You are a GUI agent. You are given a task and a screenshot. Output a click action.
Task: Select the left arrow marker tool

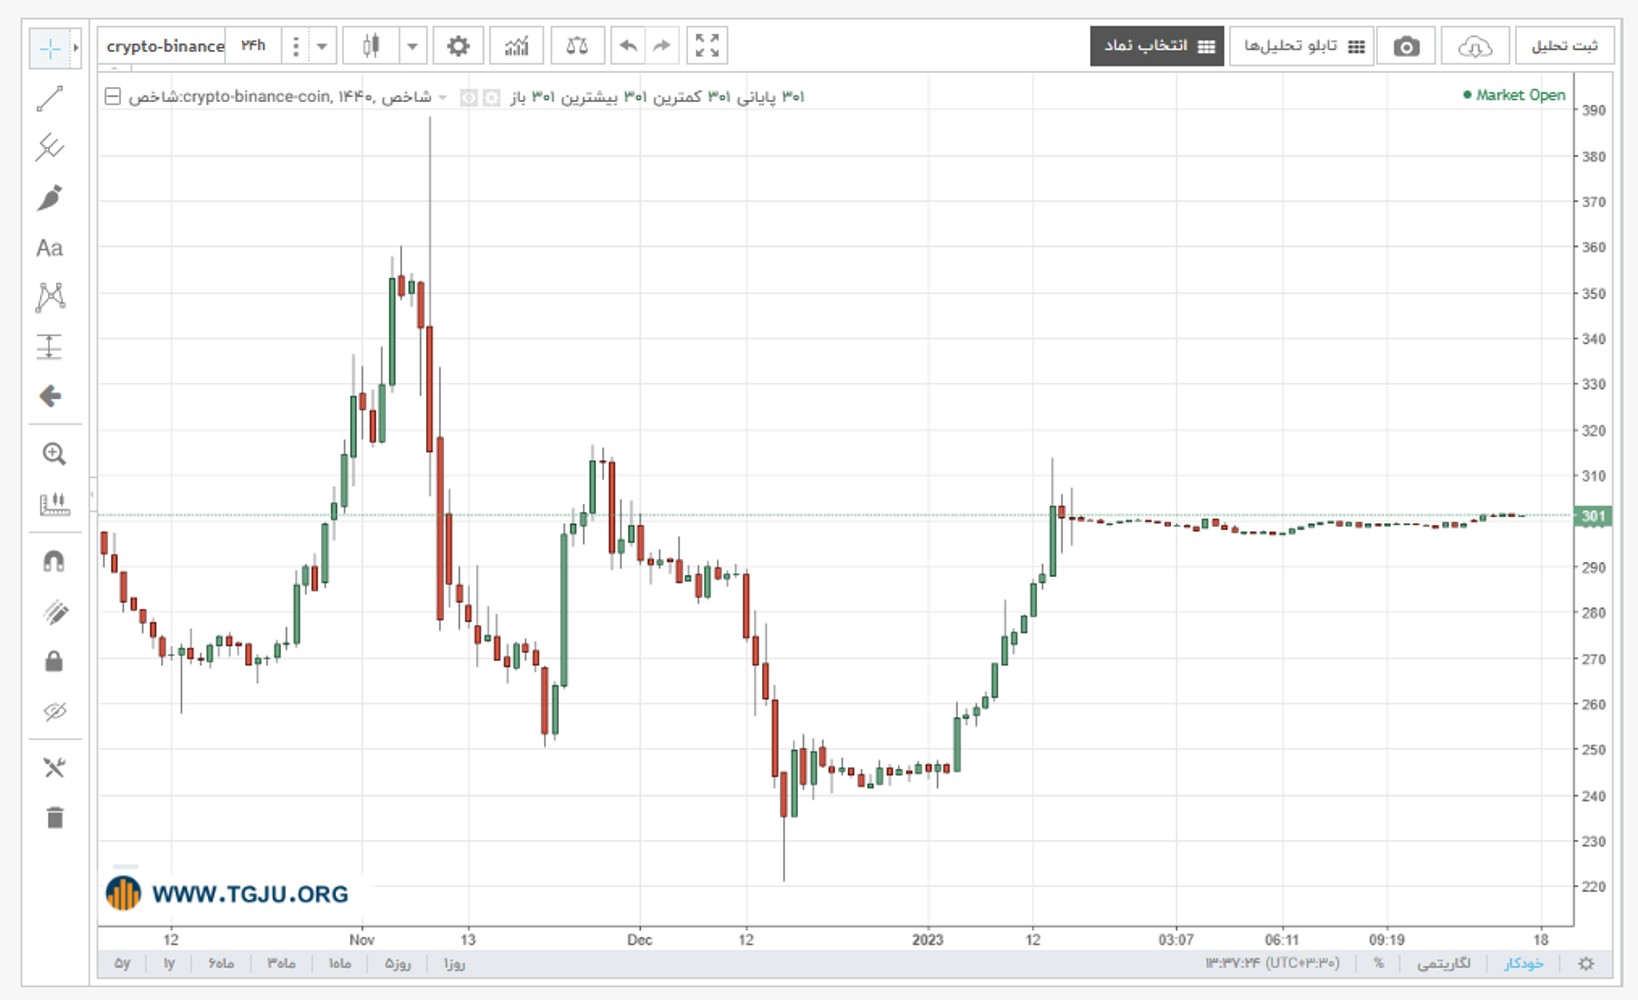(50, 397)
